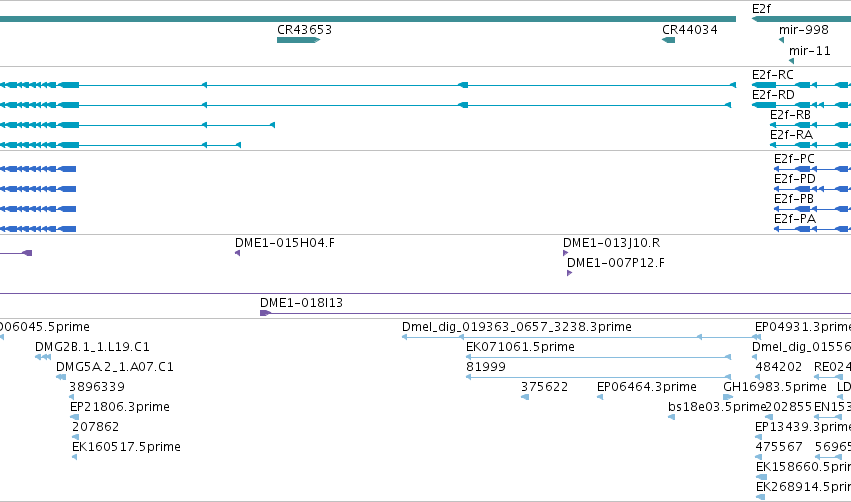Open the E2f-RA transcript
Screen dimensions: 851x502
point(810,145)
